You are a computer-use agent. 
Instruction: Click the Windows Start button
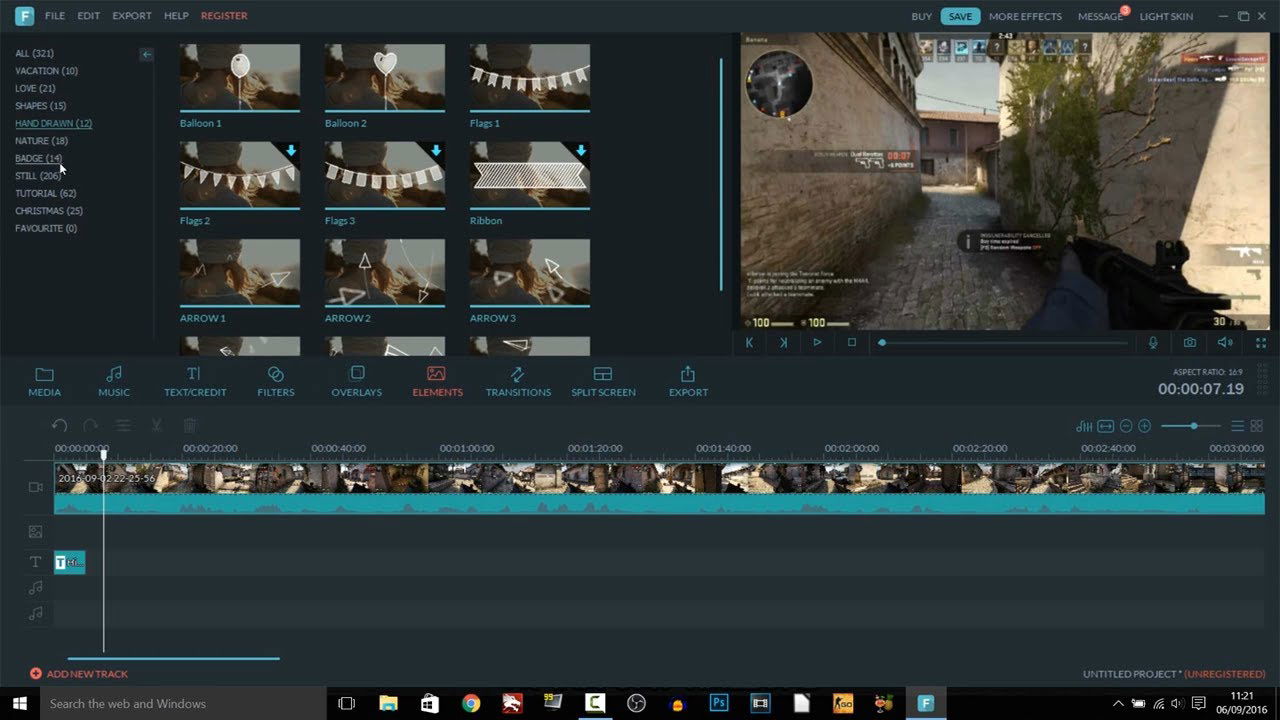pos(19,703)
